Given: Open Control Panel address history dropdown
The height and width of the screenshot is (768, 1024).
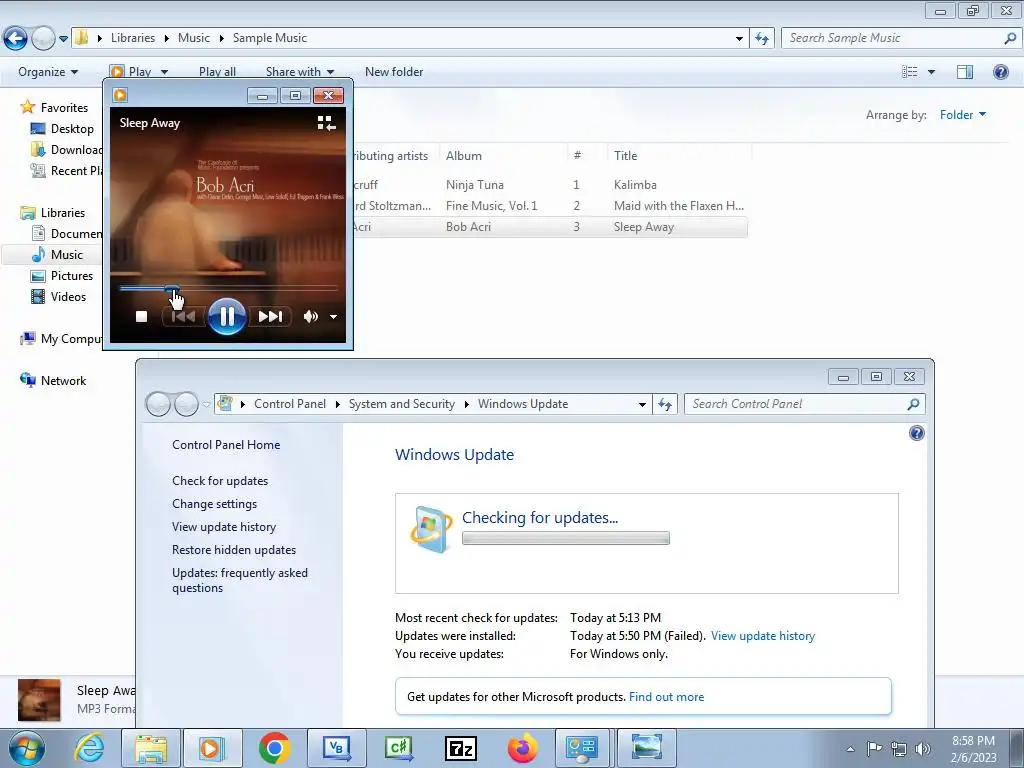Looking at the screenshot, I should click(x=642, y=404).
